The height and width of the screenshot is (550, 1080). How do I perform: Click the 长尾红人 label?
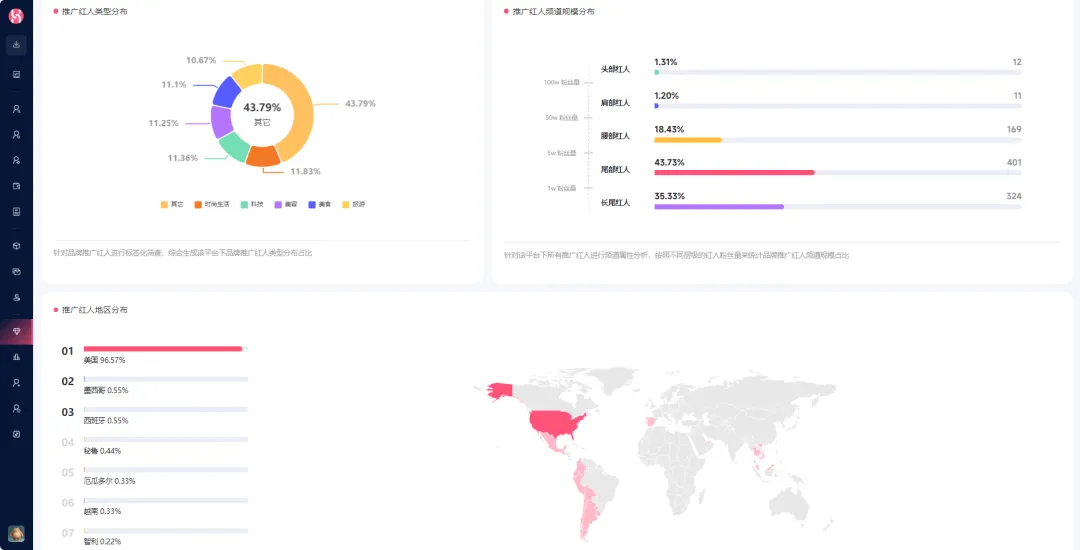pyautogui.click(x=615, y=203)
